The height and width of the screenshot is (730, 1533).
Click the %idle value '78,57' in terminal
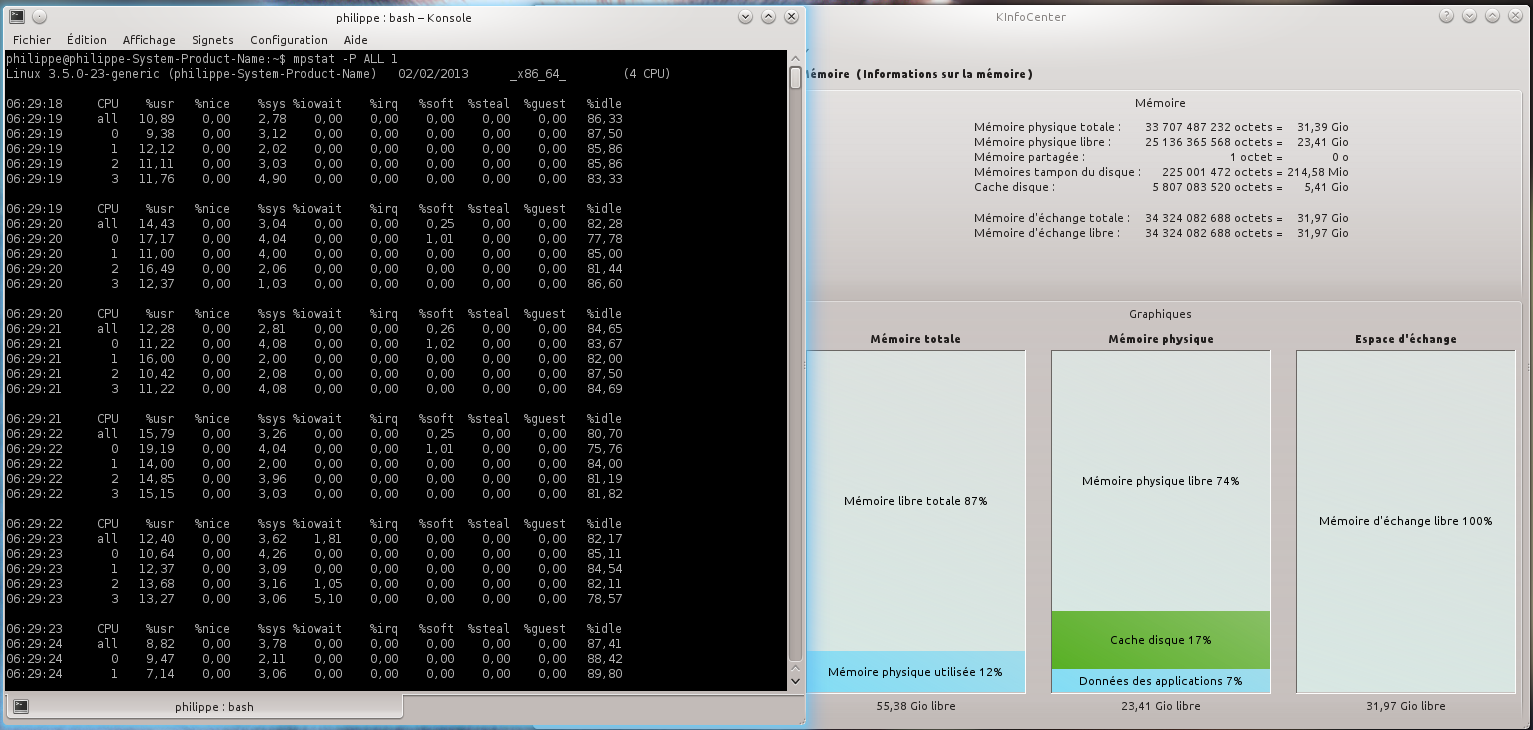605,599
